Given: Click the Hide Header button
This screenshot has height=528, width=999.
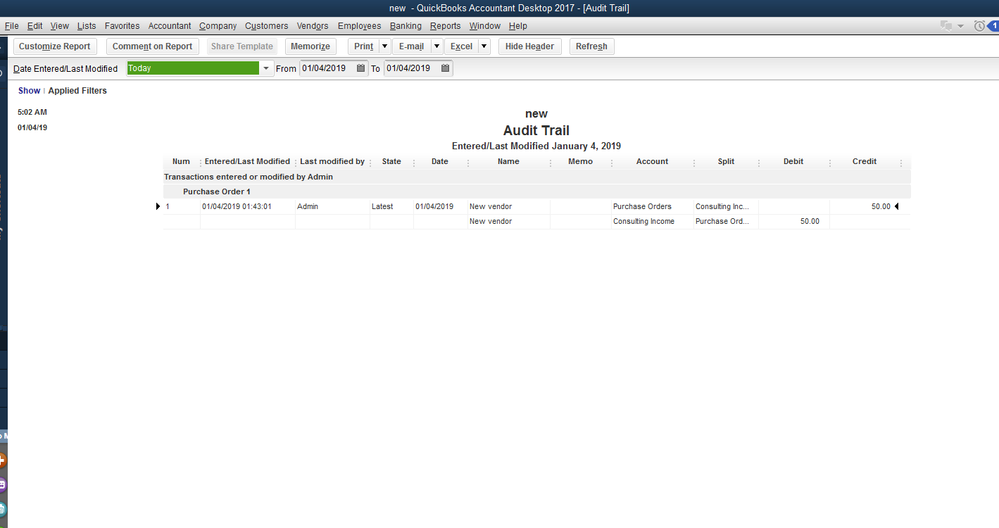Looking at the screenshot, I should pos(529,46).
